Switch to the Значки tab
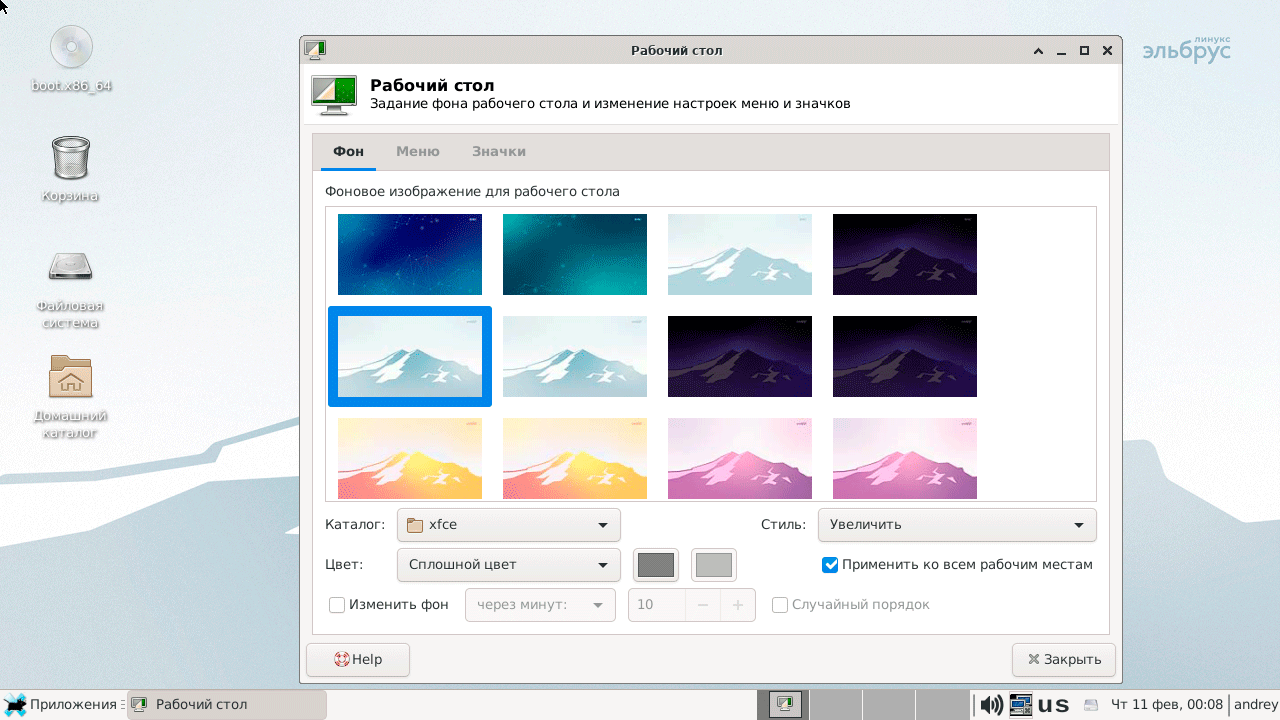The image size is (1280, 720). click(x=498, y=152)
